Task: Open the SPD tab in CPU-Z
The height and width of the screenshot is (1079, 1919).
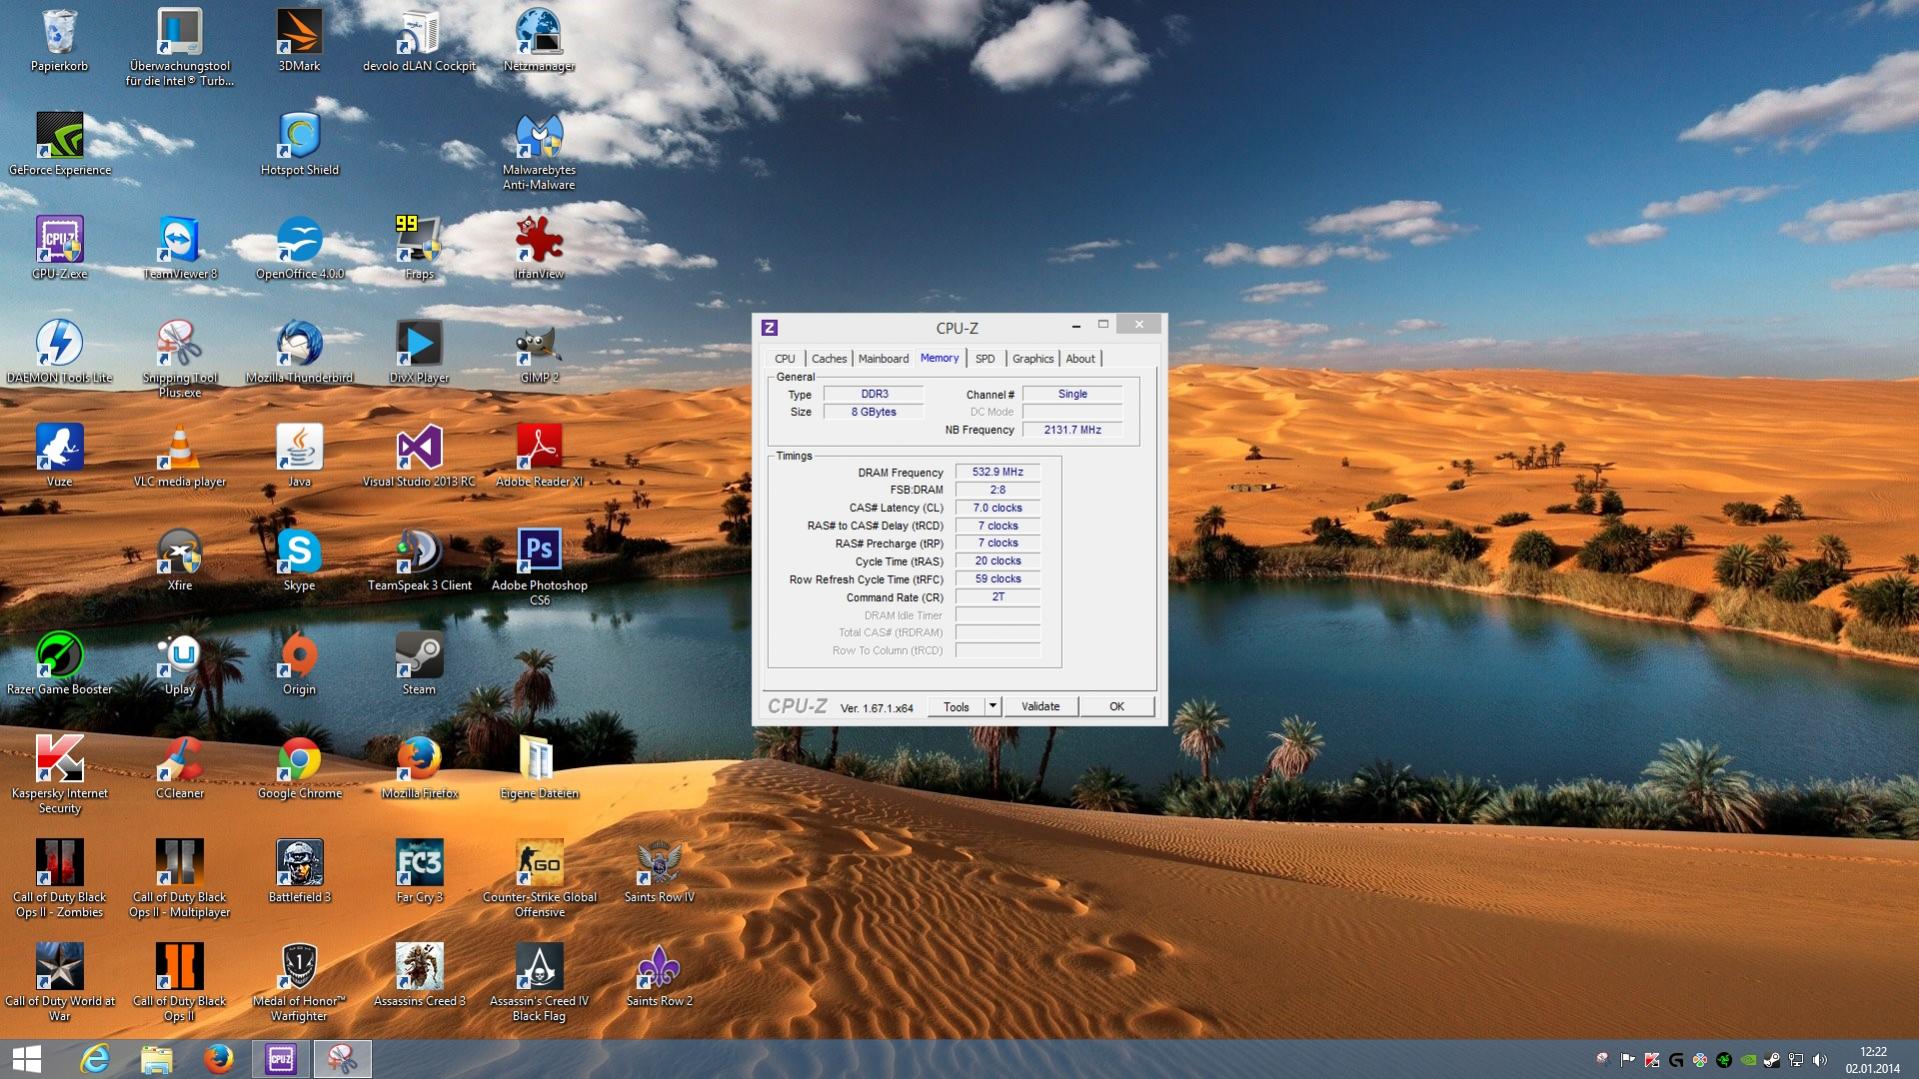Action: (985, 358)
